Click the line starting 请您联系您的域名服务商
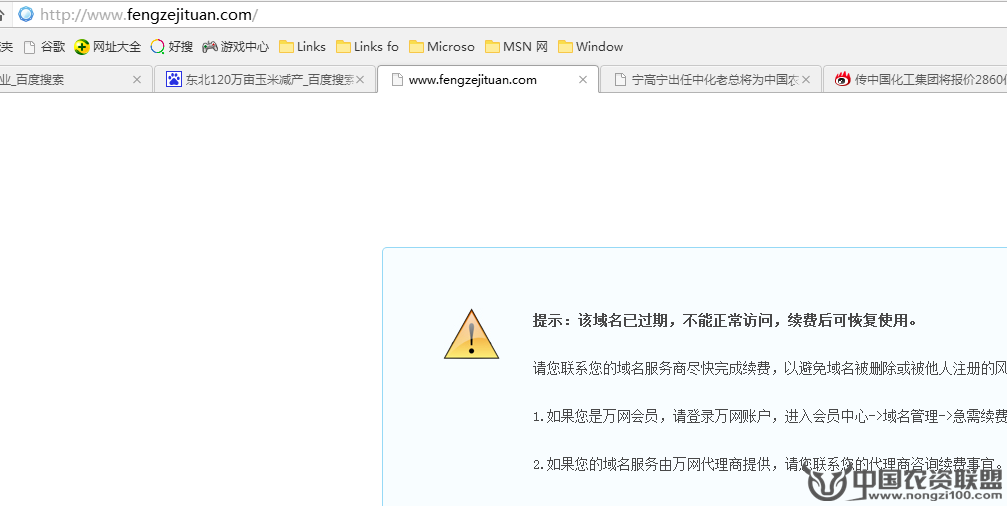The width and height of the screenshot is (1007, 506). pos(769,369)
